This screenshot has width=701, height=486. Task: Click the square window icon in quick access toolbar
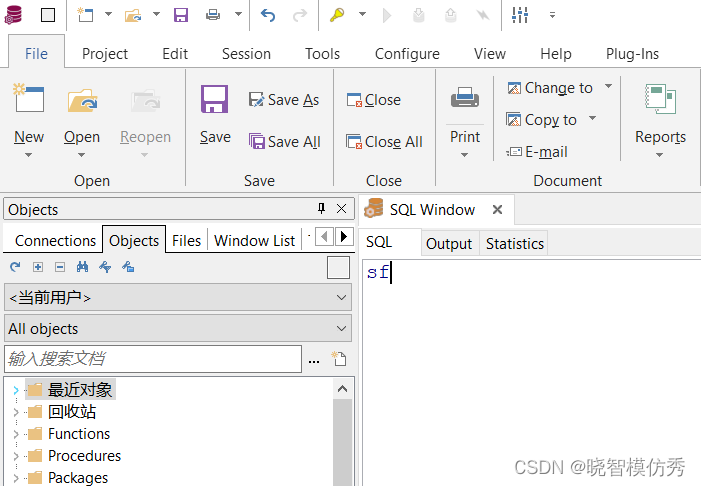point(48,15)
